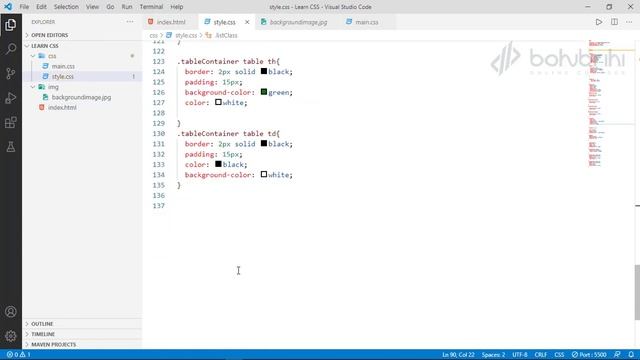640x360 pixels.
Task: Switch to the backgroundimage.jpg tab
Action: point(298,22)
